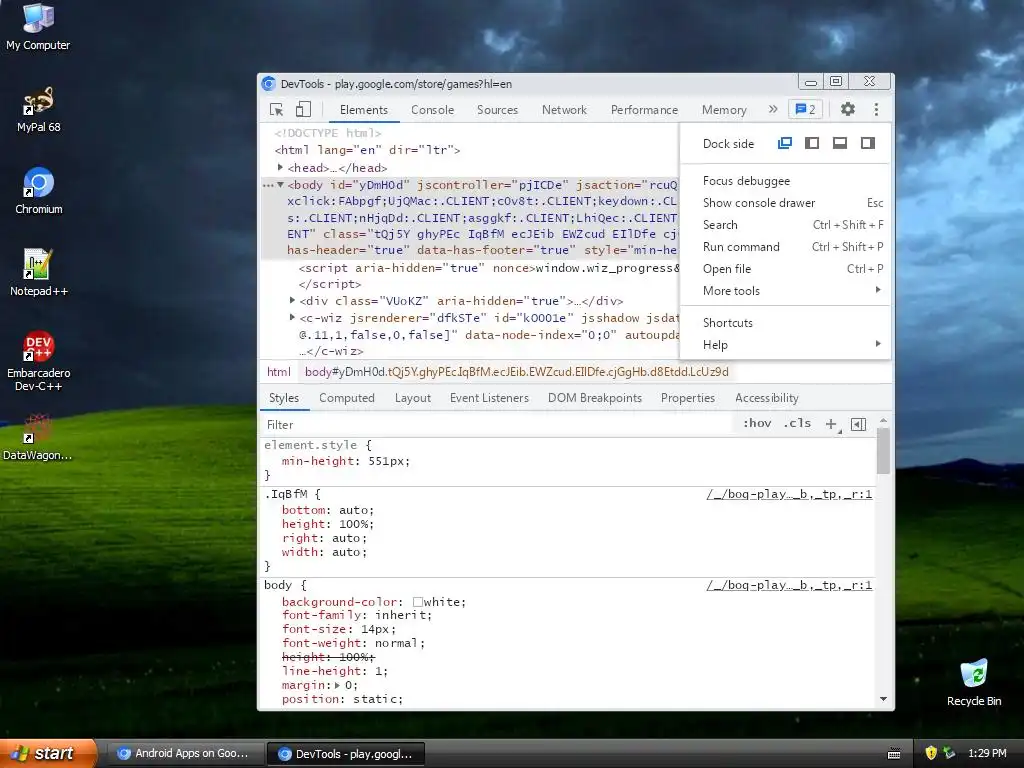1024x768 pixels.
Task: Switch to the Sources tab
Action: pos(497,110)
